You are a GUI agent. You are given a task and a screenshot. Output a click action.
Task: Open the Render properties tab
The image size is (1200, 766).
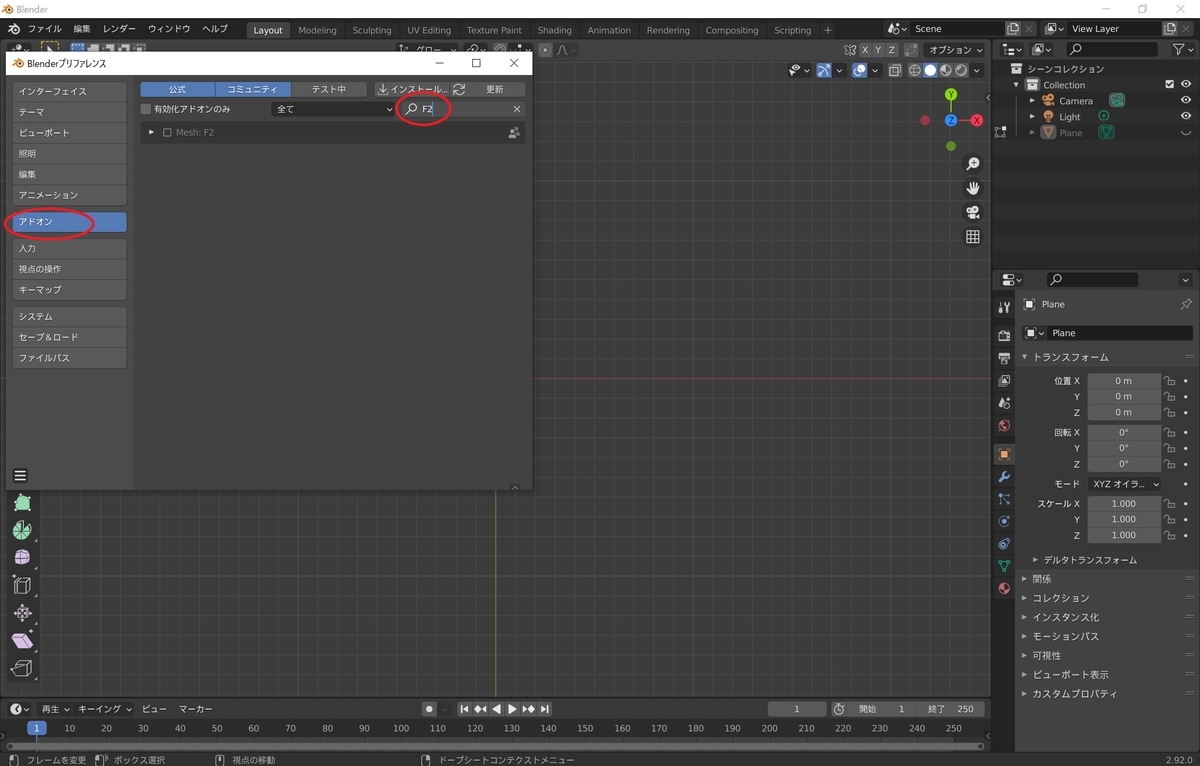click(x=1004, y=335)
